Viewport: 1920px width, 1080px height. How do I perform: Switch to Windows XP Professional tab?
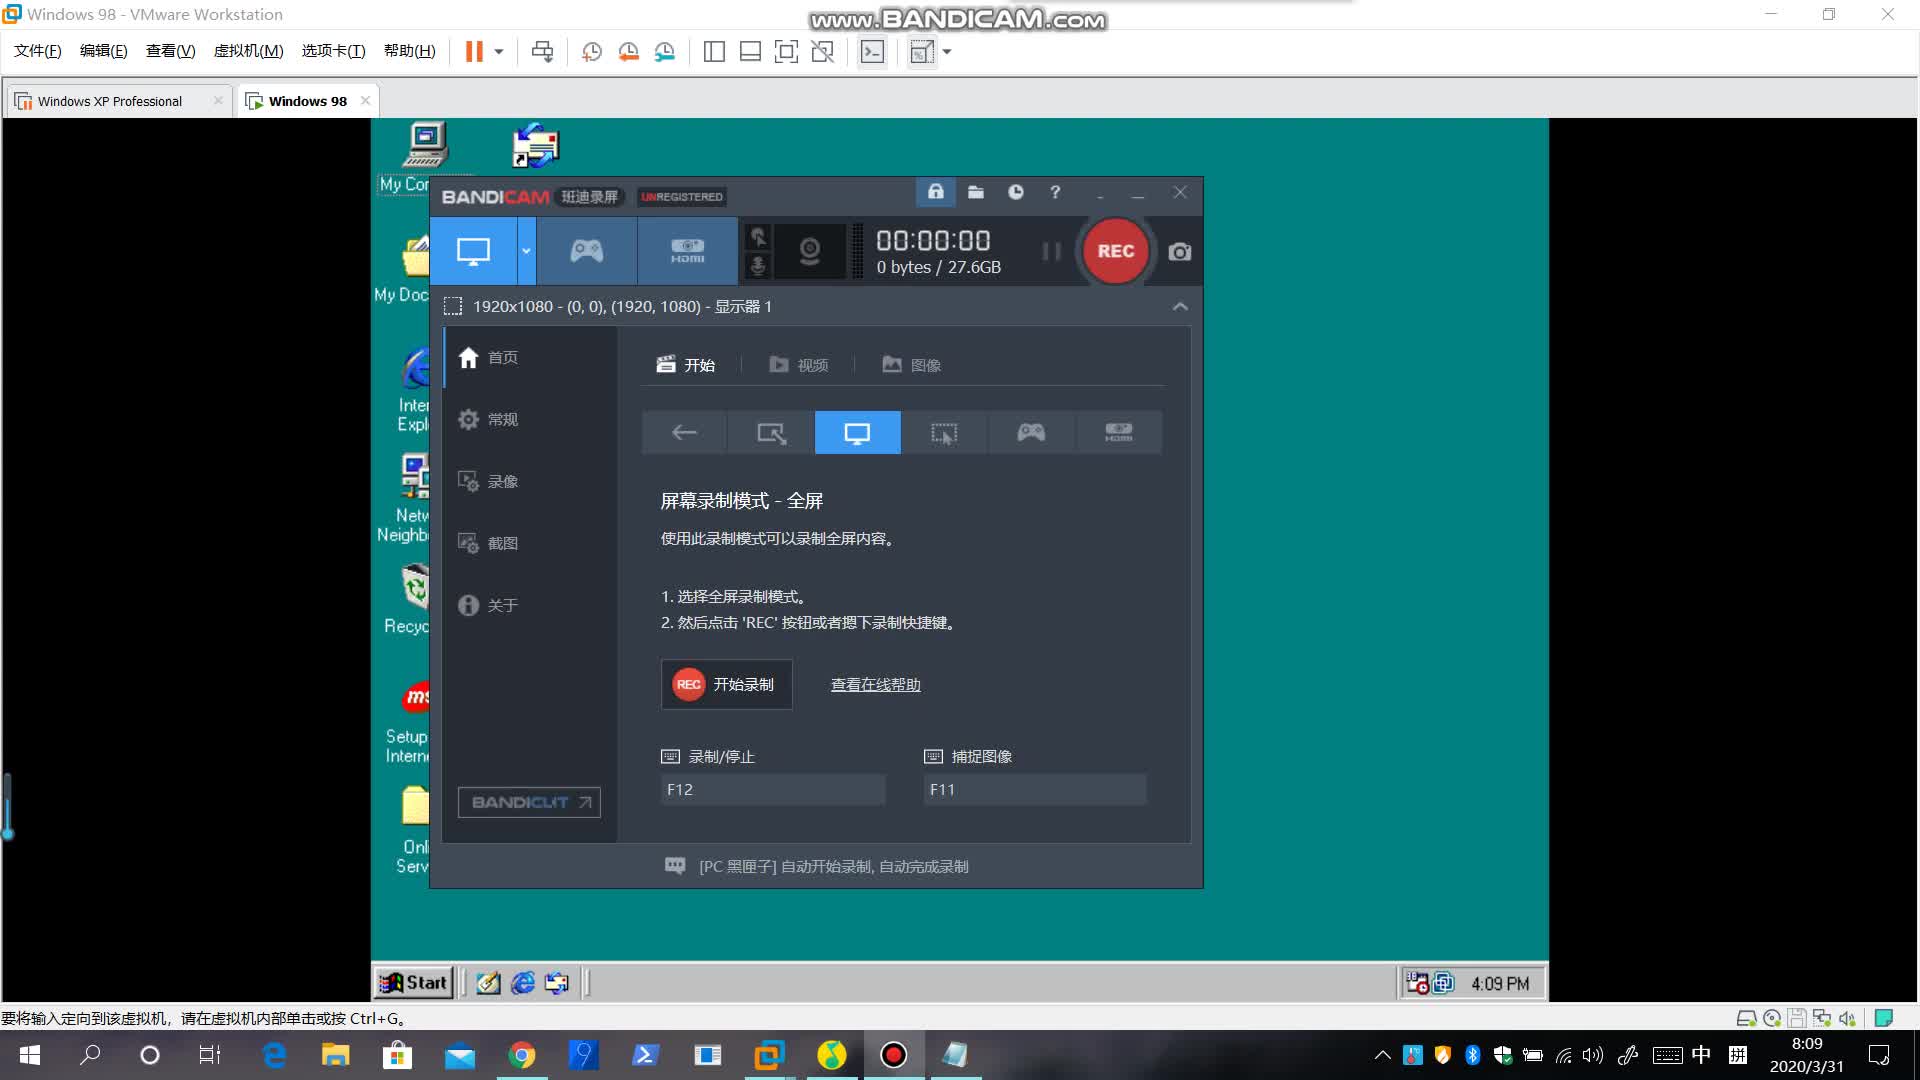(111, 101)
